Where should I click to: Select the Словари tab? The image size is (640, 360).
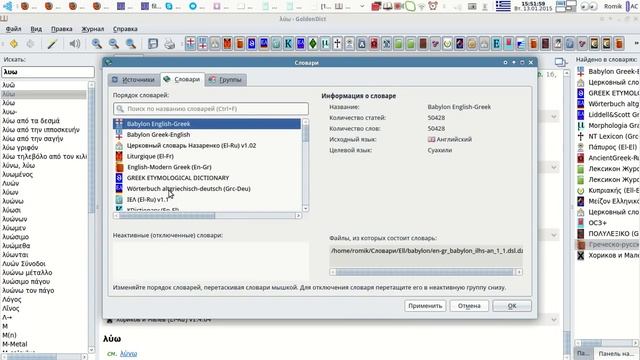pos(182,79)
